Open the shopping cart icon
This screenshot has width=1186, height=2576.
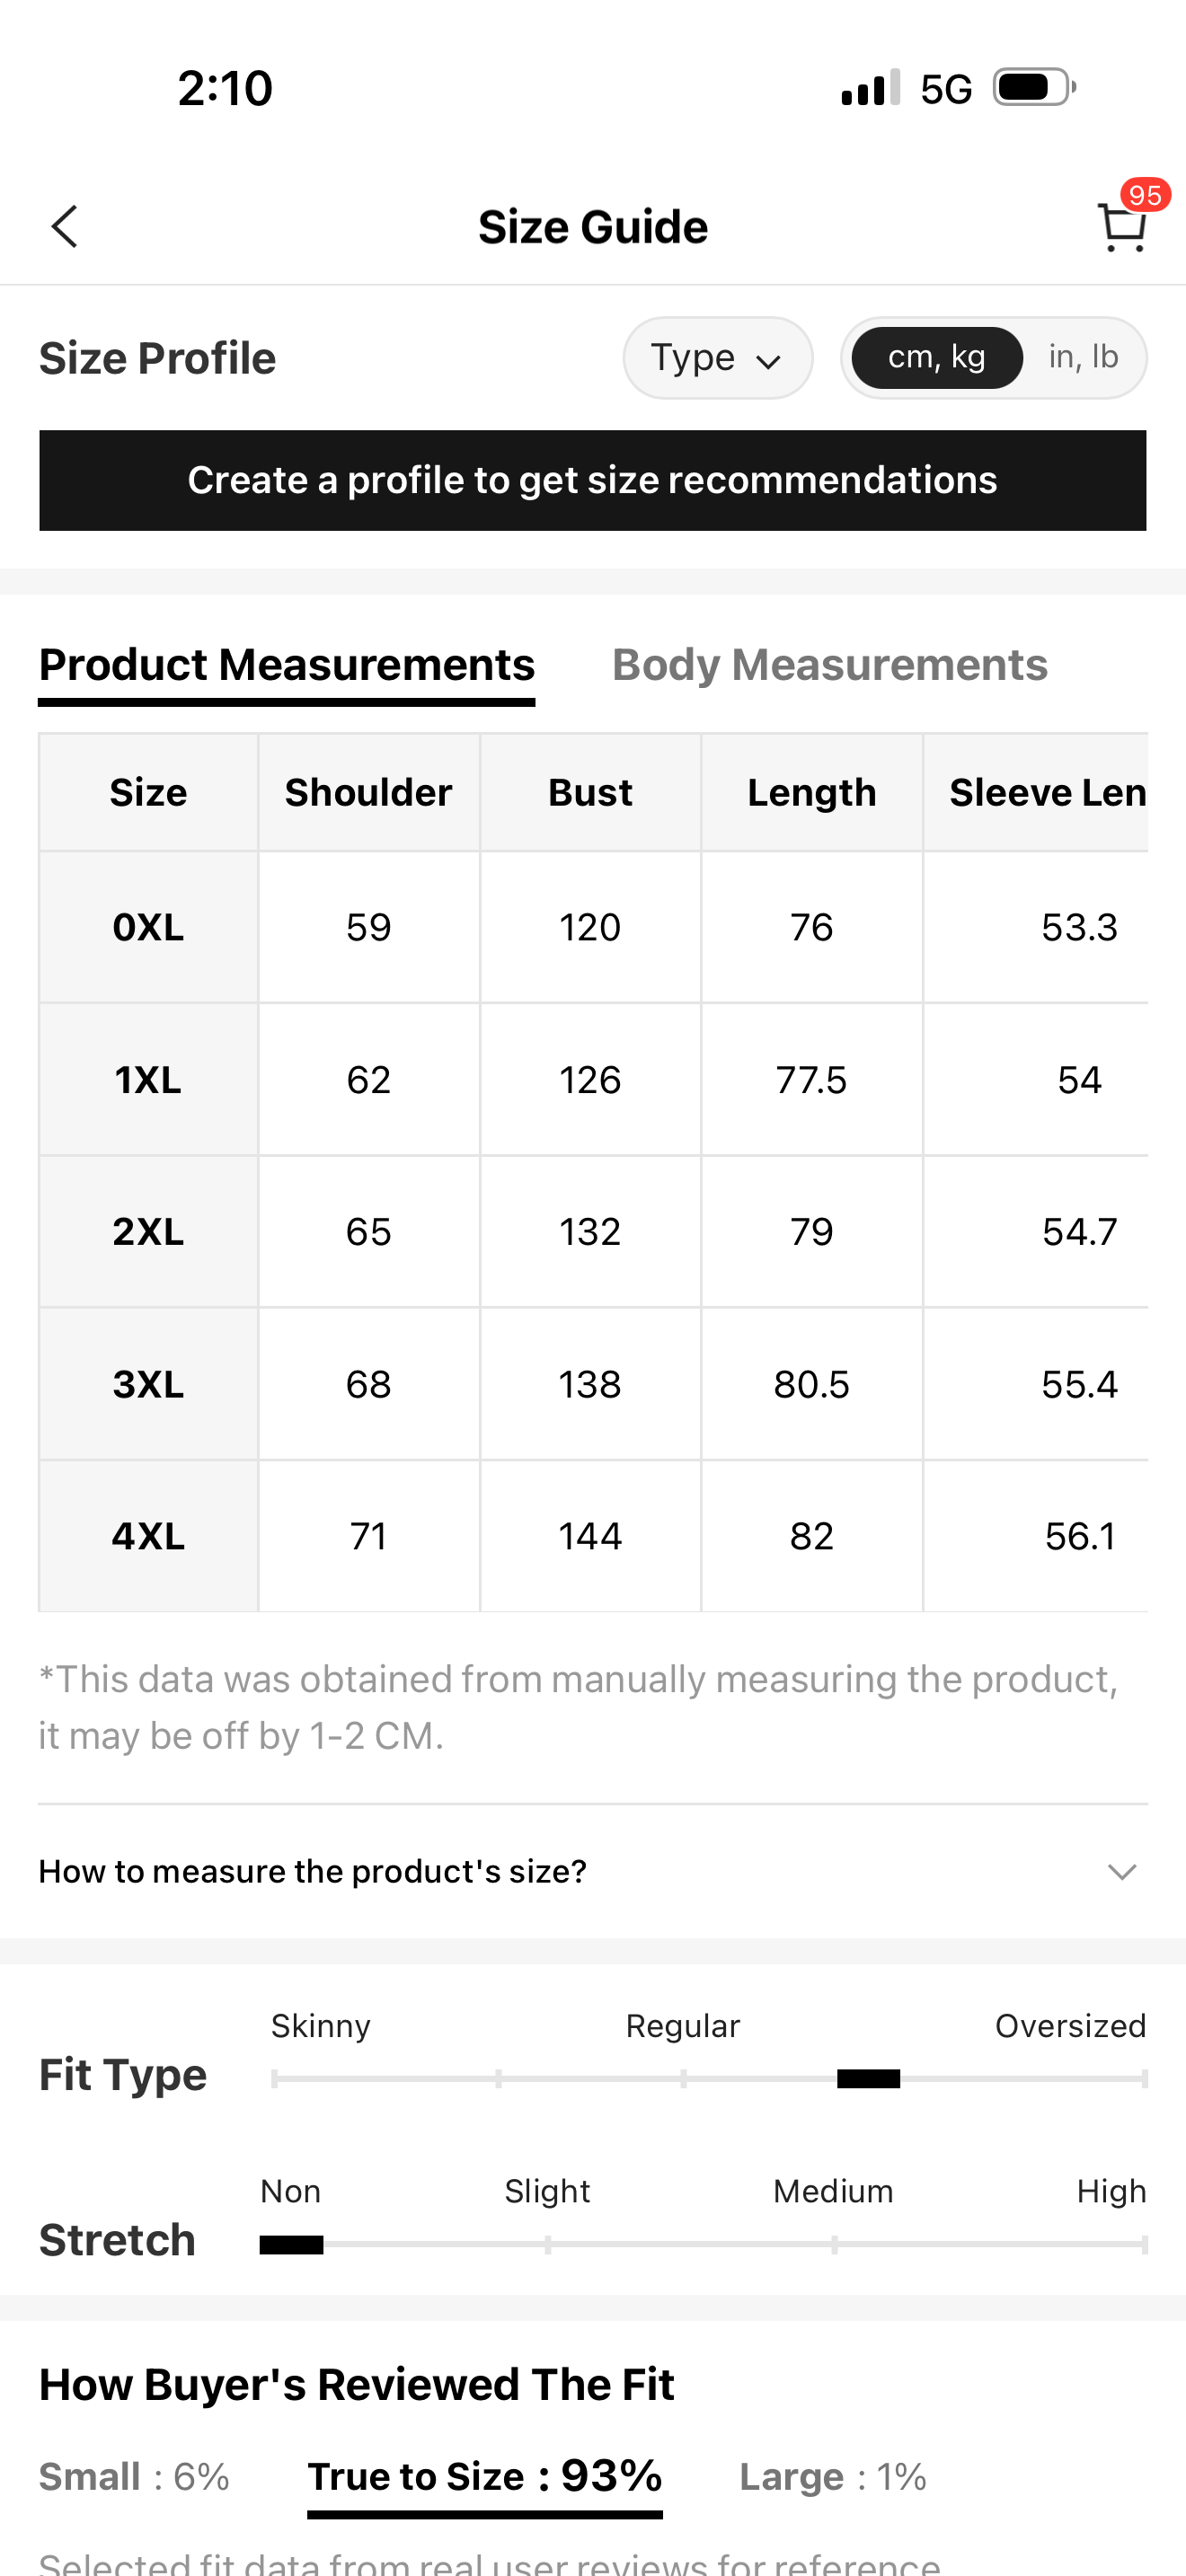coord(1120,229)
